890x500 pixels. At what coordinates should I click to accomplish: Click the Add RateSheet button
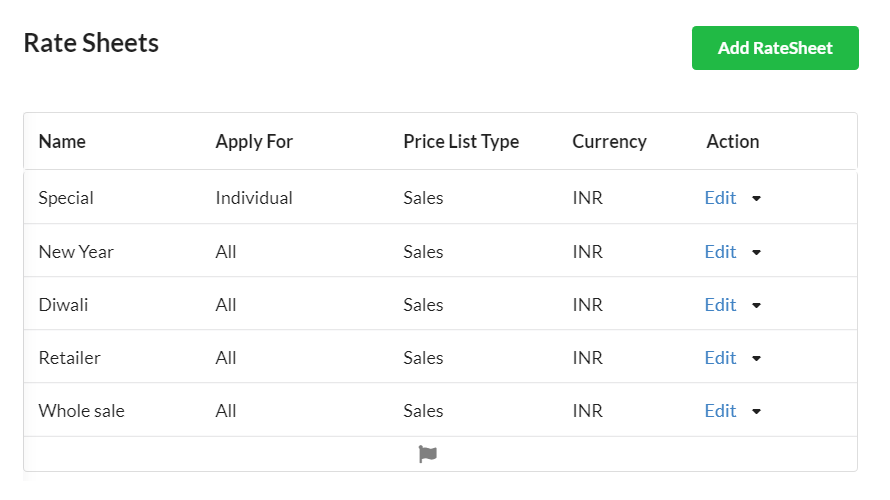pyautogui.click(x=775, y=48)
